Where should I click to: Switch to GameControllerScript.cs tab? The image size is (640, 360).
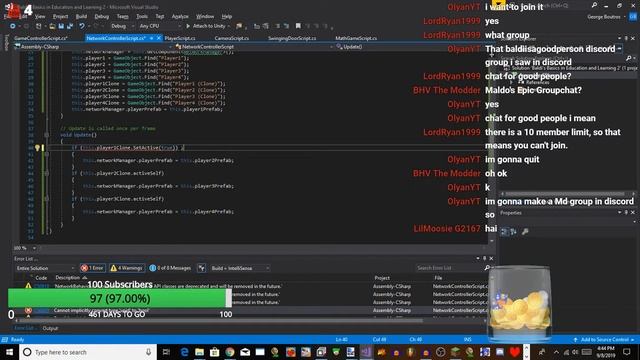tap(41, 38)
